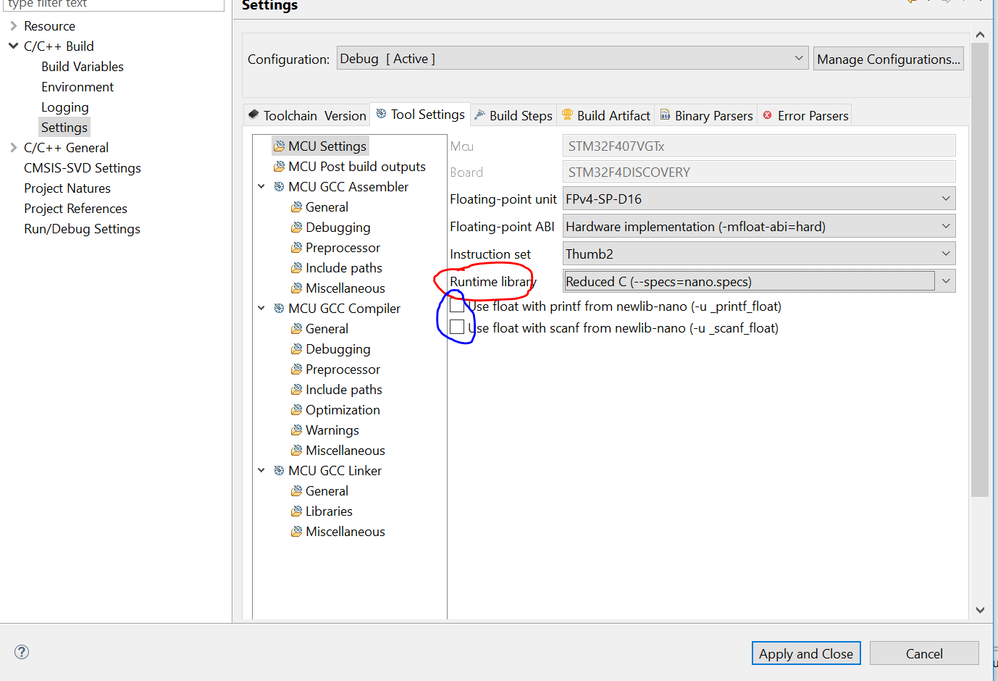The image size is (998, 681).
Task: Expand the C/C++ General node
Action: pyautogui.click(x=13, y=148)
